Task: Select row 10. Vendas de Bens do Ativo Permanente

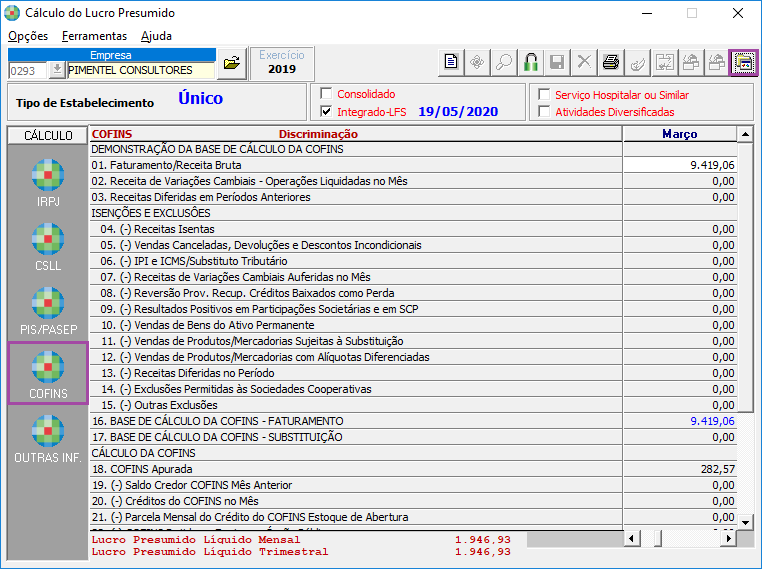Action: pyautogui.click(x=356, y=325)
